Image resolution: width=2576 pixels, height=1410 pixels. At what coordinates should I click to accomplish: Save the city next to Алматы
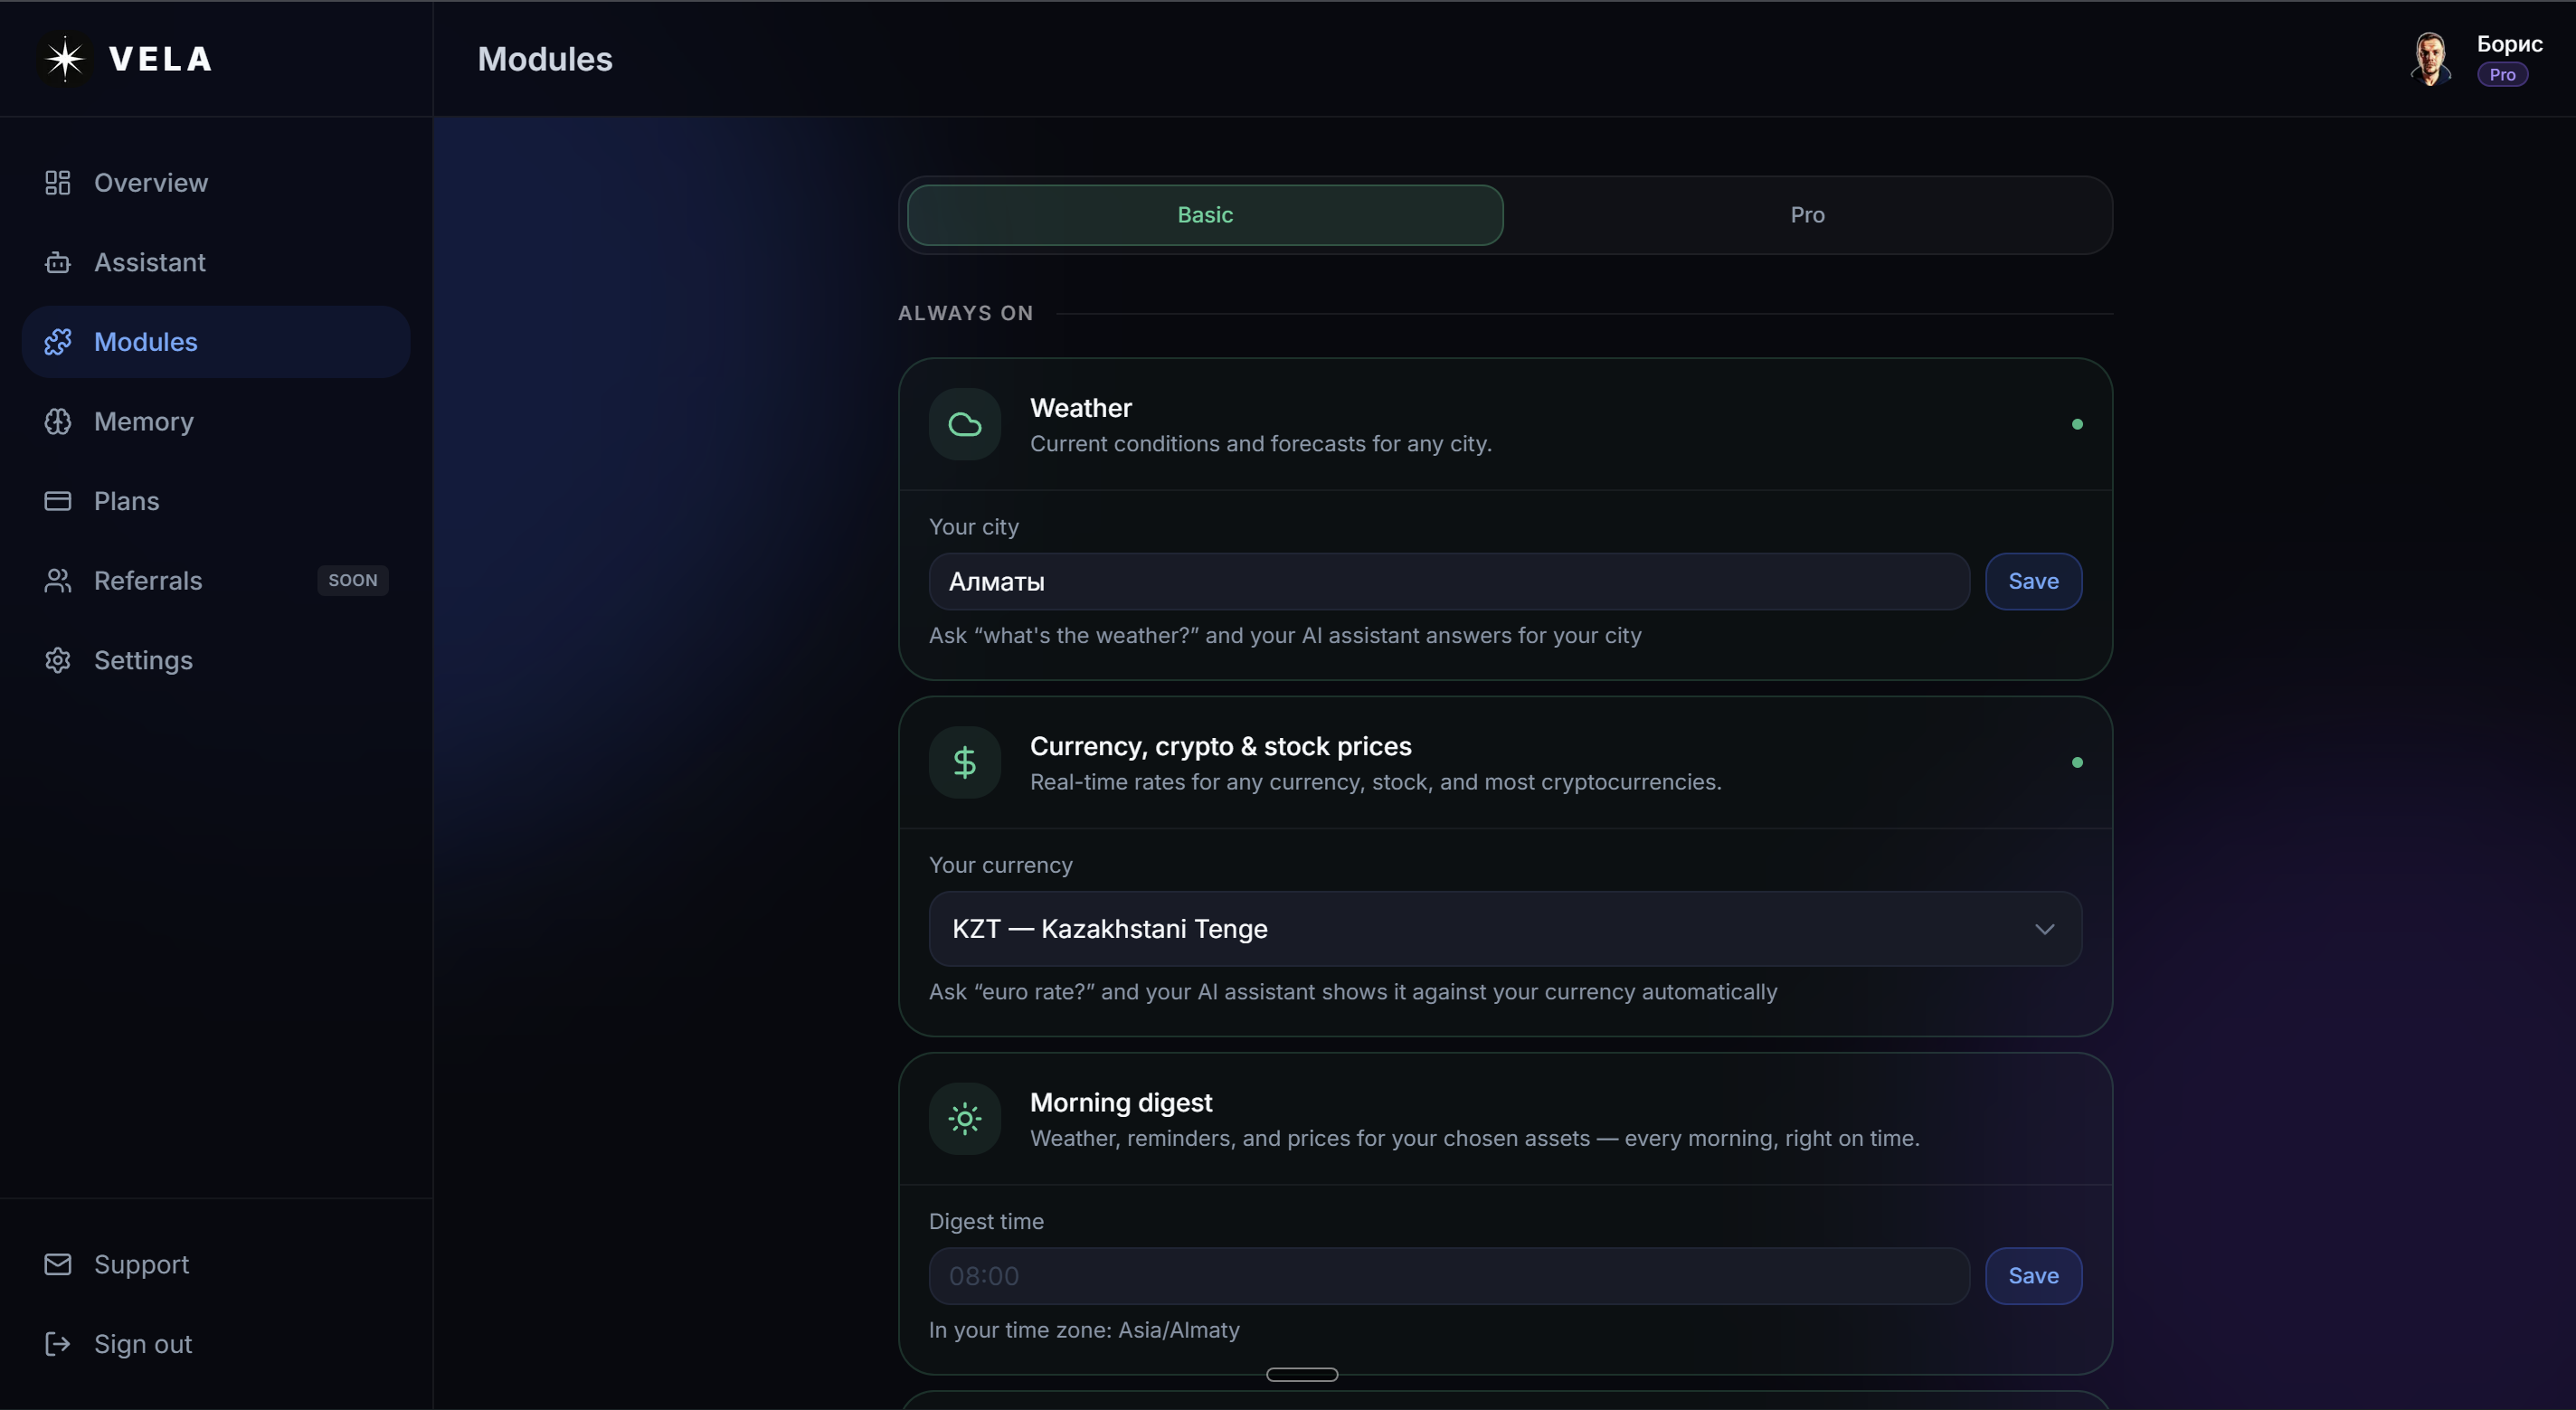(x=2033, y=582)
